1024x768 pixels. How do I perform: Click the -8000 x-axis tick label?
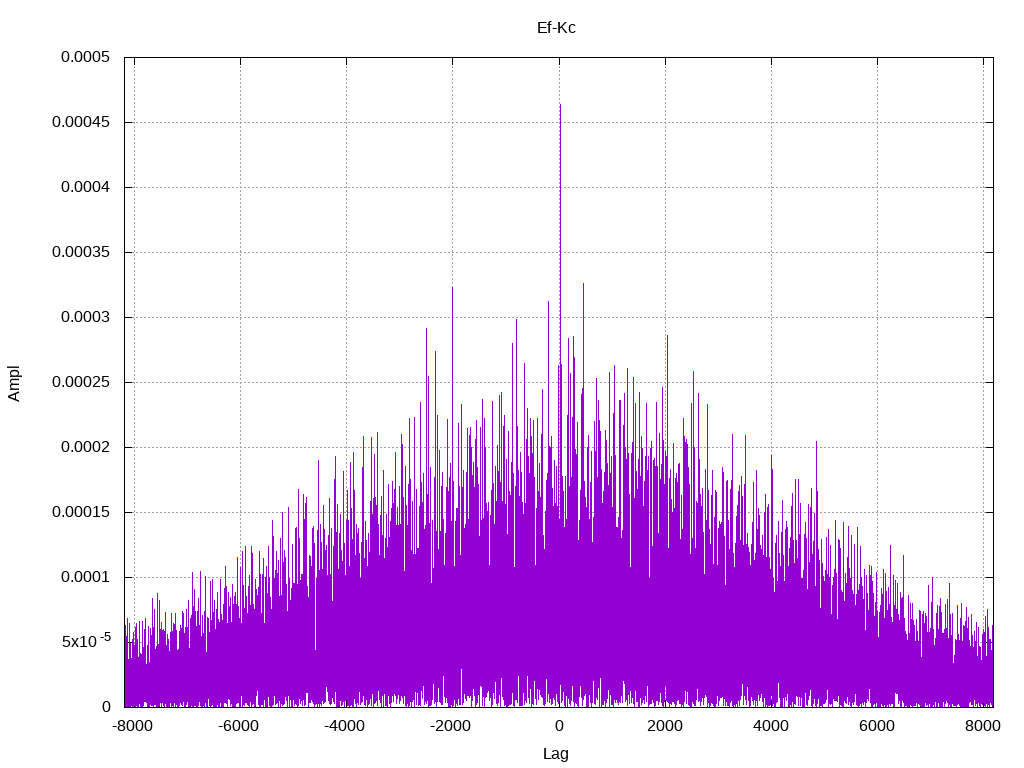tap(133, 726)
